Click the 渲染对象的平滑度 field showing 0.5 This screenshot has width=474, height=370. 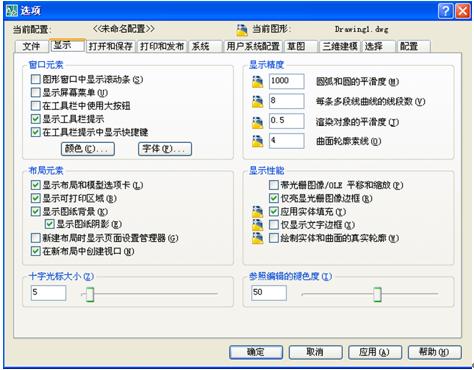[x=287, y=121]
